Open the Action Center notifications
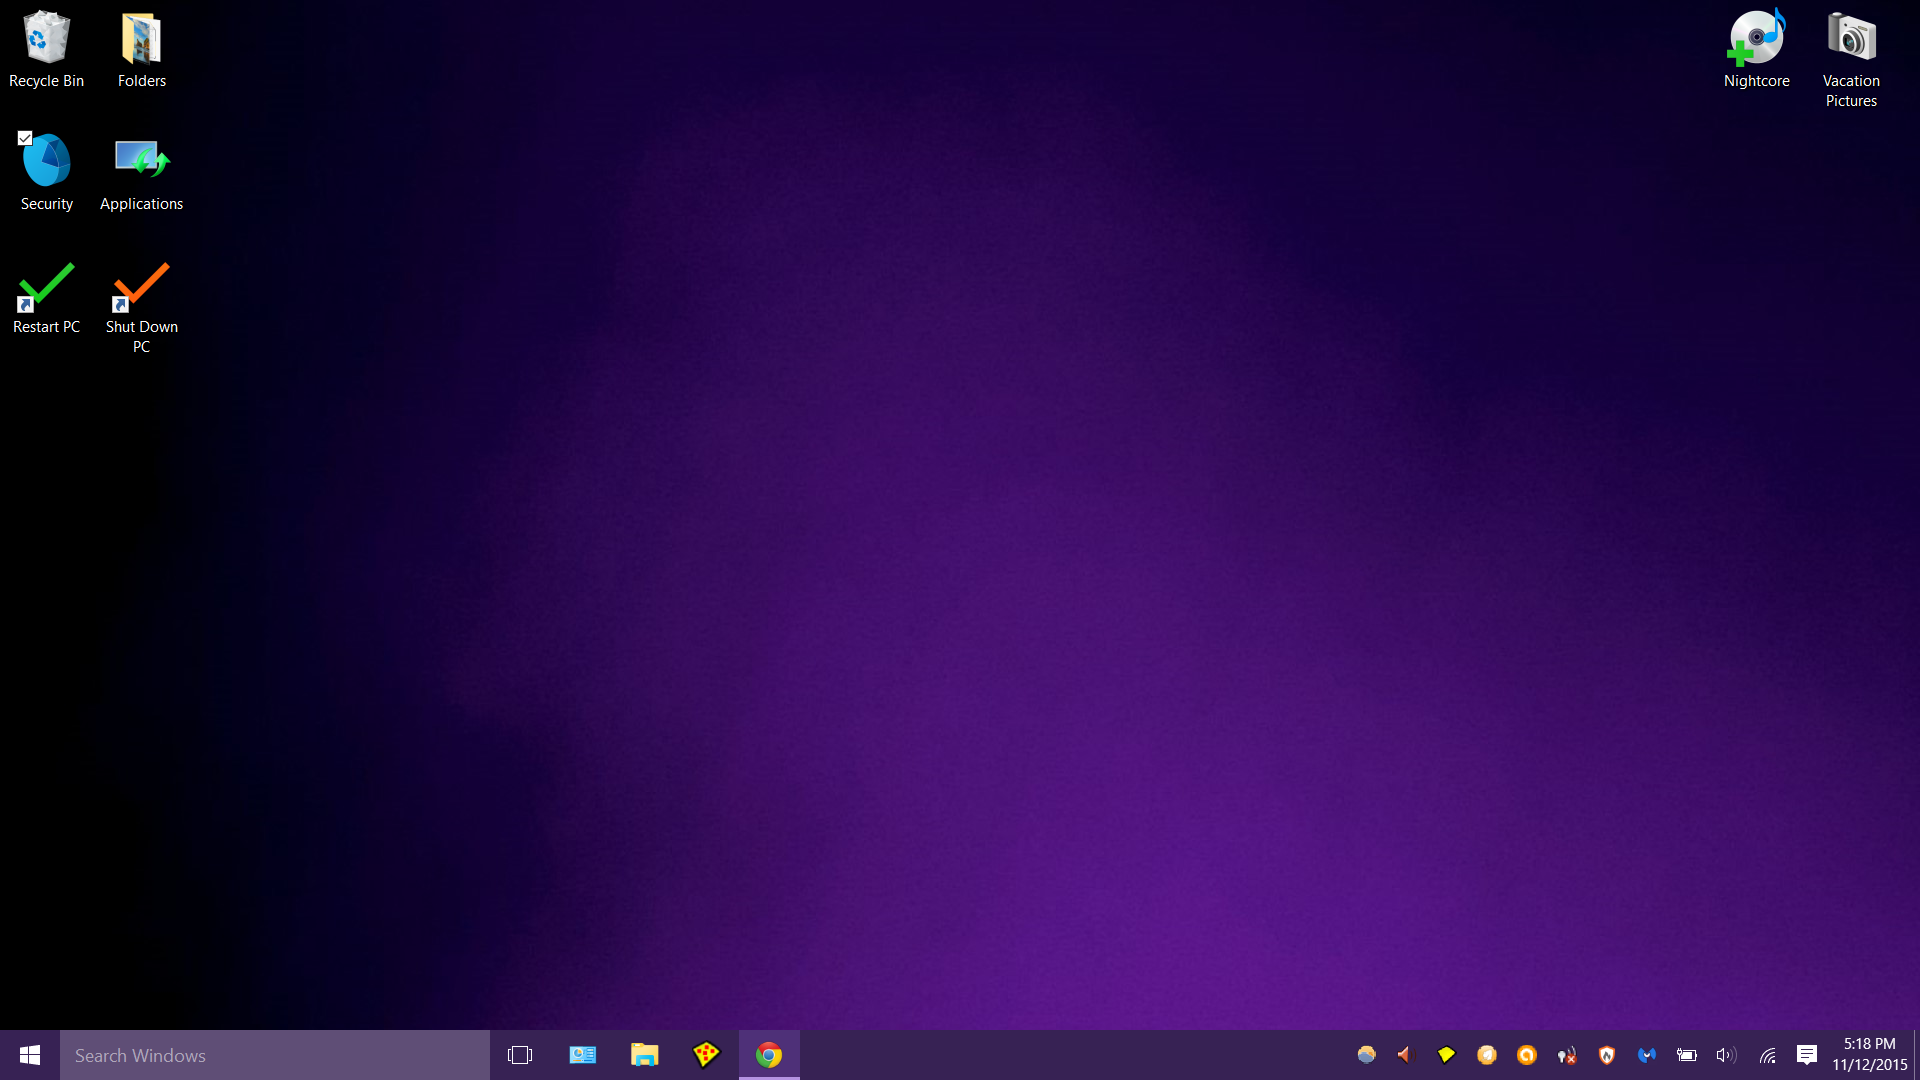The image size is (1920, 1080). [x=1806, y=1055]
